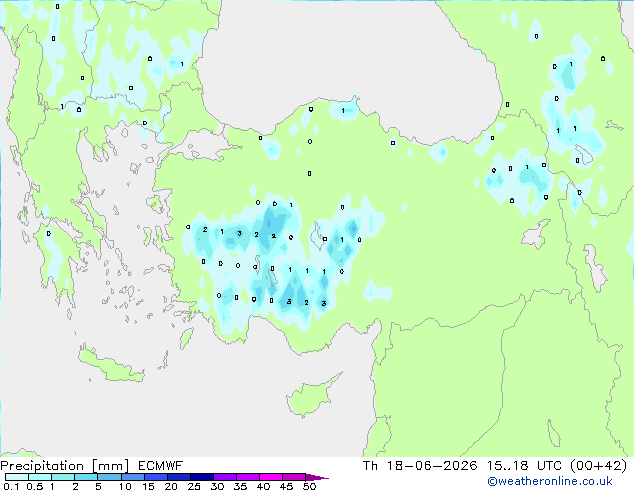Select the 0.1–0.5 mm legend swatch
Image resolution: width=634 pixels, height=490 pixels.
click(x=17, y=477)
